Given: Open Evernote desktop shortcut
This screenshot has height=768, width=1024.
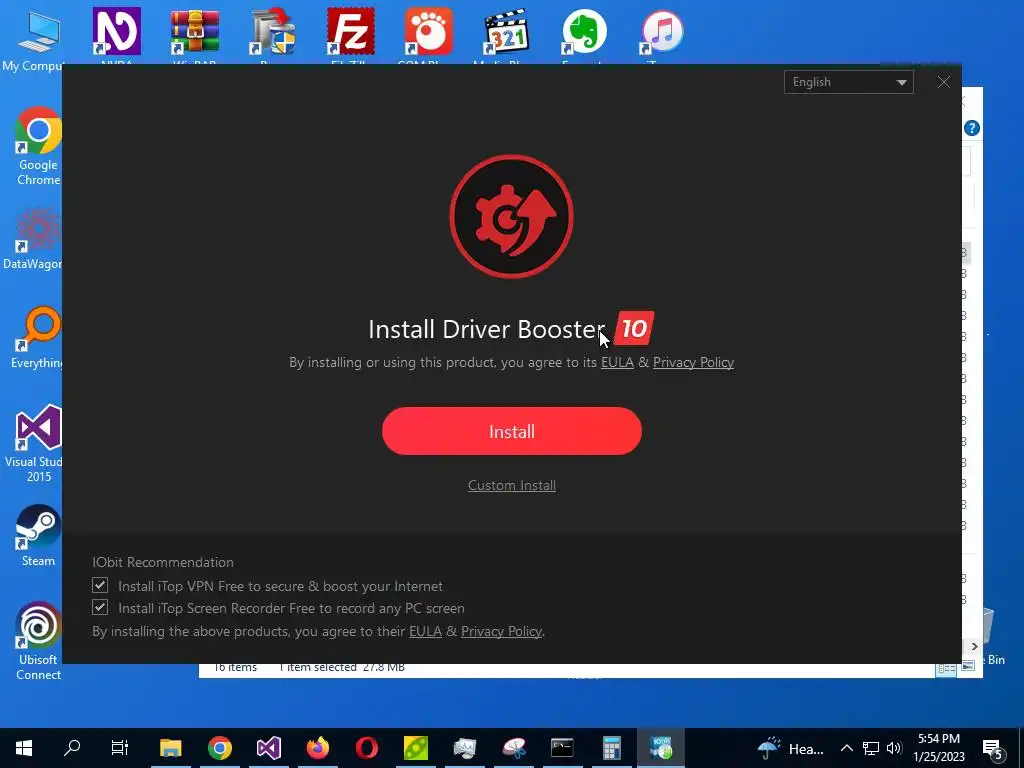Looking at the screenshot, I should tap(584, 35).
